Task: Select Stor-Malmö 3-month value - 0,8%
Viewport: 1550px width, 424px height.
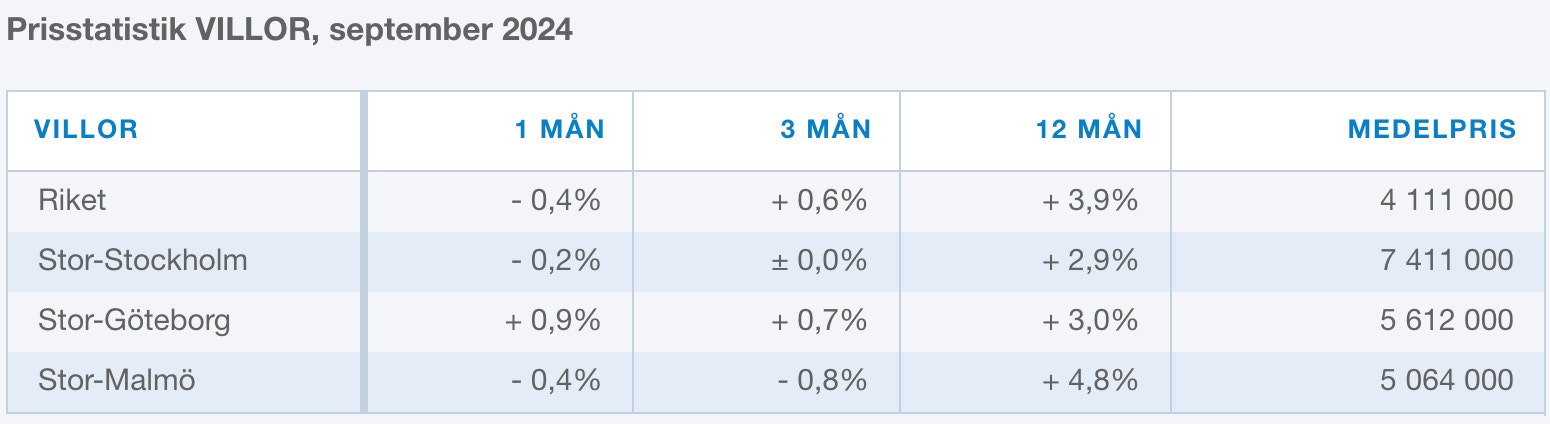Action: pos(824,380)
